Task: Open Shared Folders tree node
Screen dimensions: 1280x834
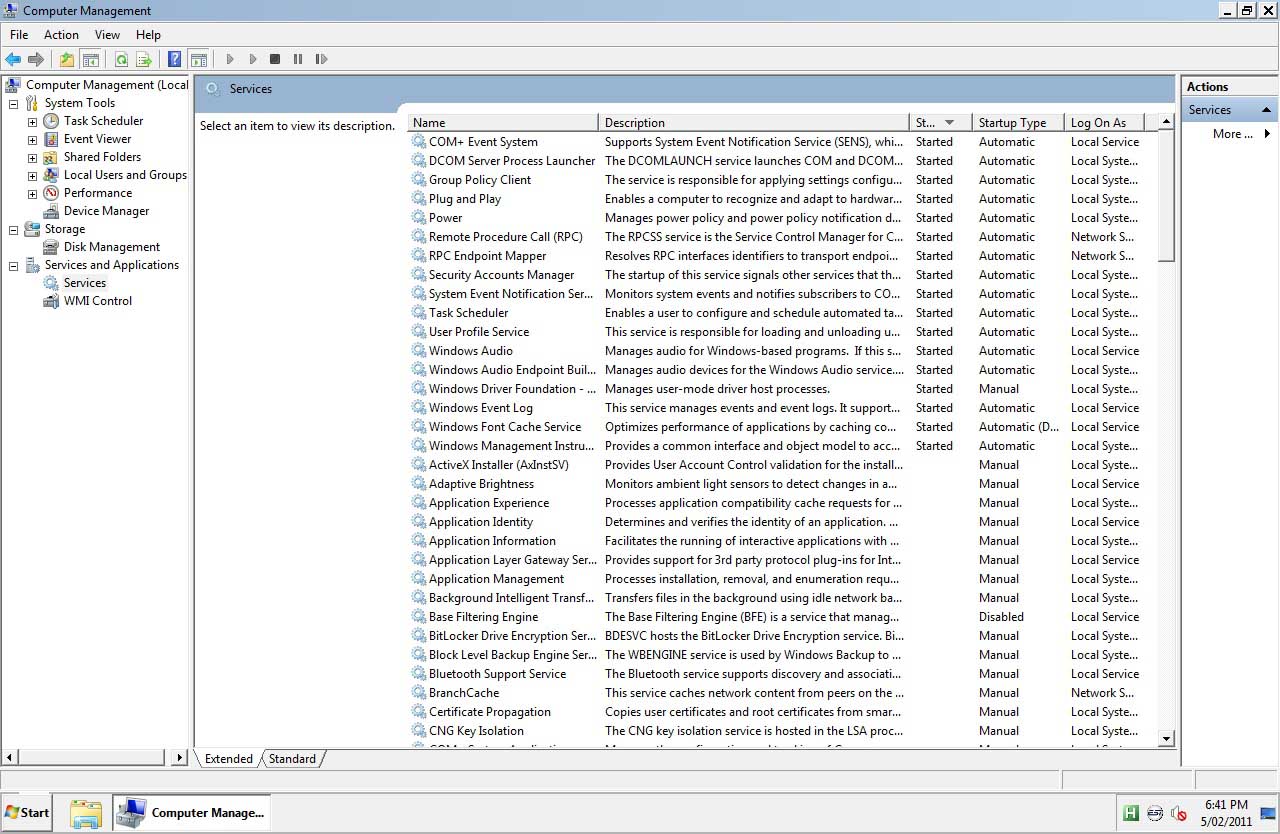Action: pyautogui.click(x=102, y=157)
